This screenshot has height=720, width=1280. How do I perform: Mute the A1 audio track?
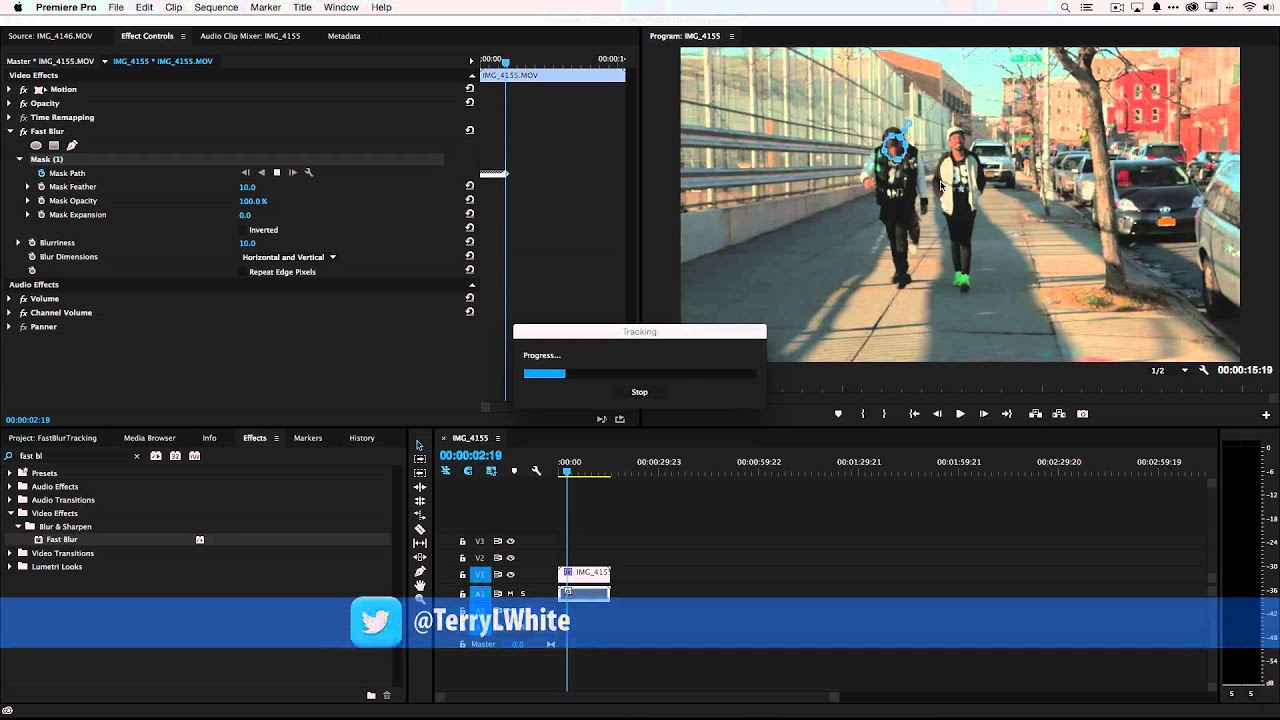coord(510,593)
